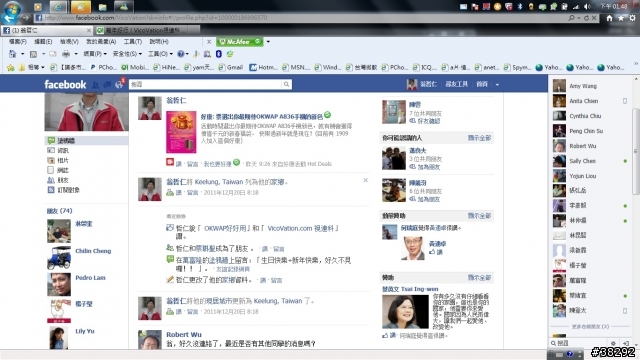640x360 pixels.
Task: Open the 工具(O) command bar dropdown
Action: (x=160, y=54)
